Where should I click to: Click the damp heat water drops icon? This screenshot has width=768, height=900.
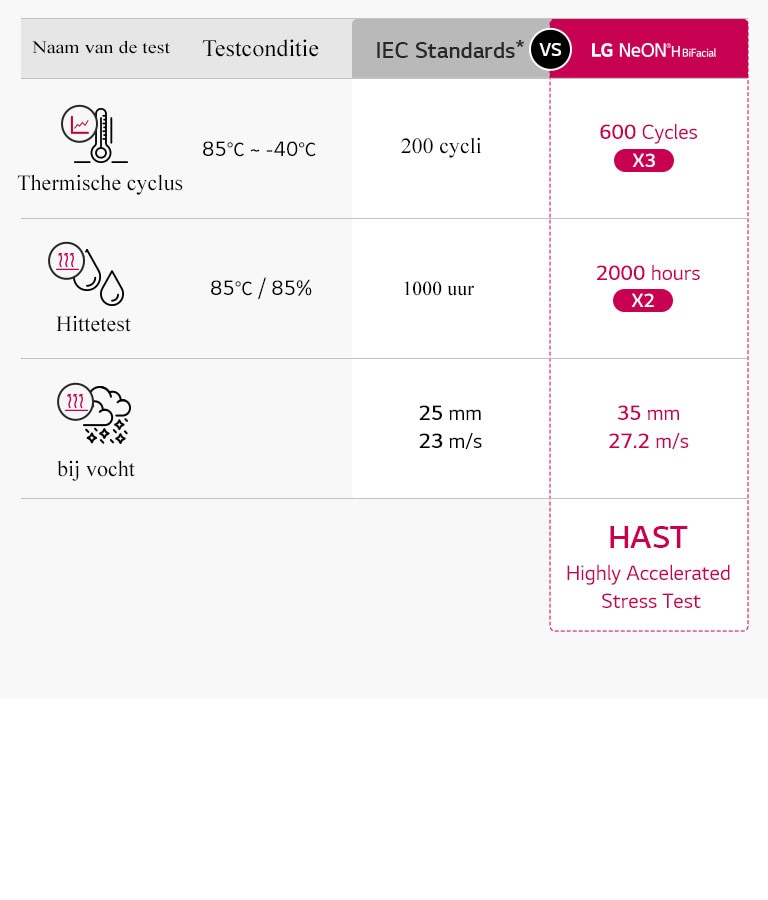[x=87, y=273]
